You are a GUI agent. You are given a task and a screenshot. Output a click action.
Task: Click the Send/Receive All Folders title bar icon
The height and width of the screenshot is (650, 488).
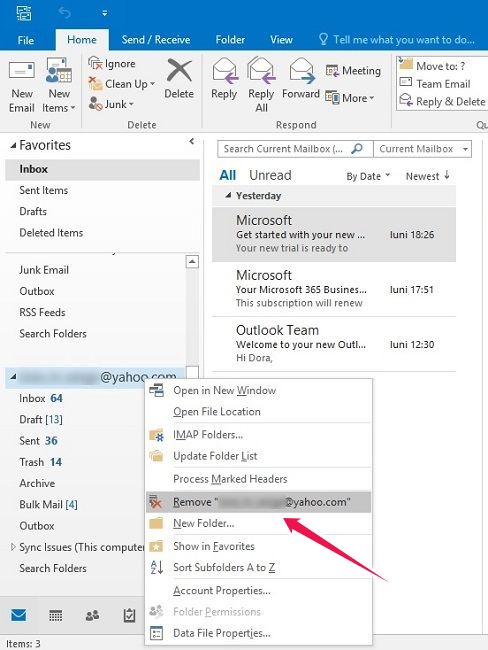pyautogui.click(x=24, y=13)
